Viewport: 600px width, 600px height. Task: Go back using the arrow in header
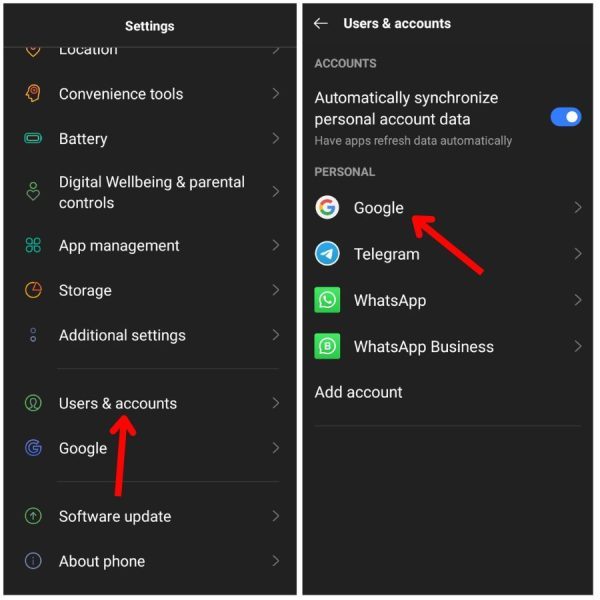tap(321, 24)
